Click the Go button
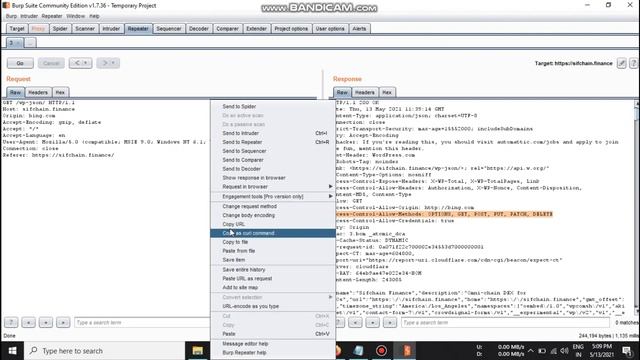 click(x=20, y=63)
